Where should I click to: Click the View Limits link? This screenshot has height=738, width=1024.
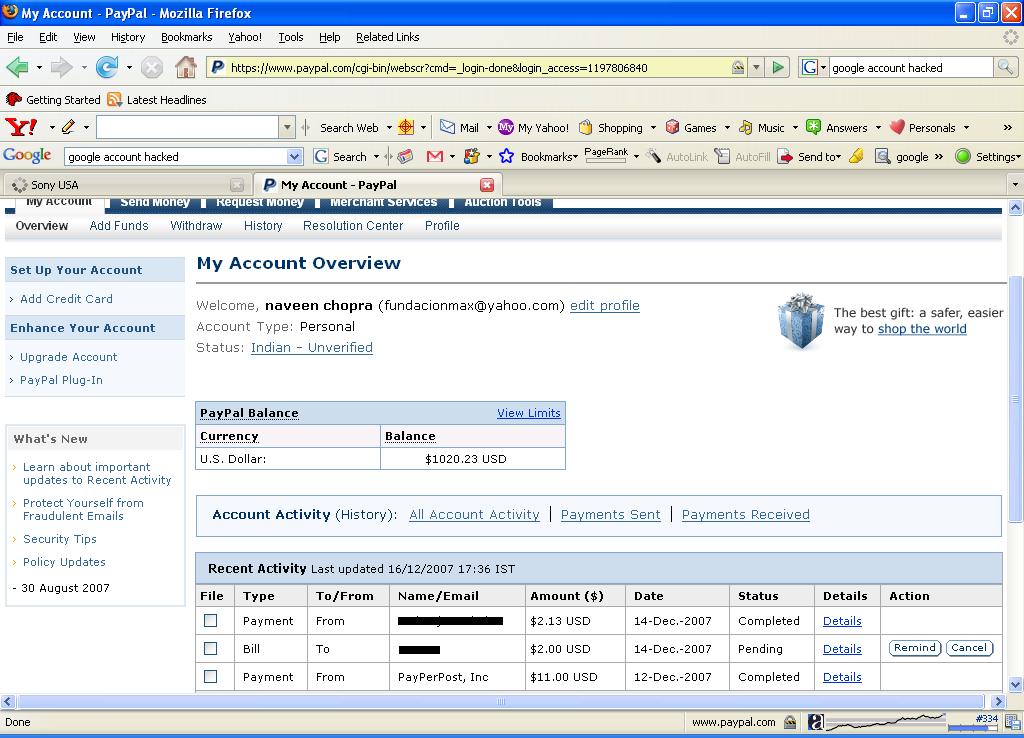(528, 413)
